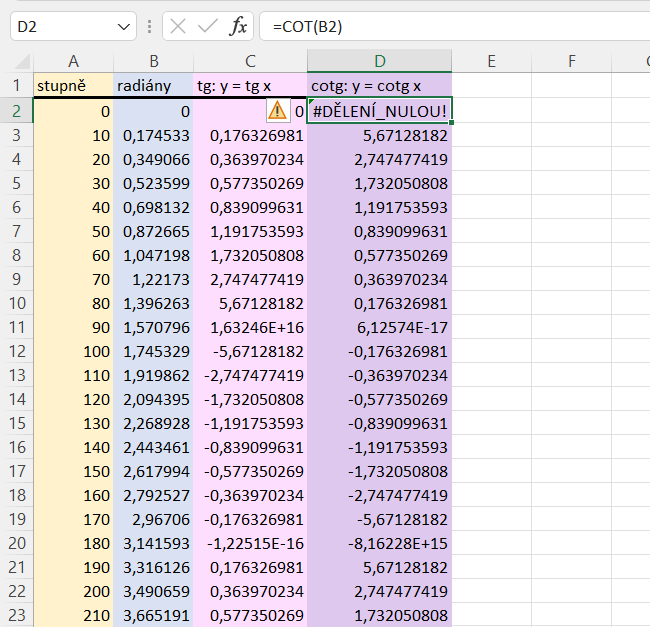Click the formula bar containing =COT(B2)
650x627 pixels.
450,27
